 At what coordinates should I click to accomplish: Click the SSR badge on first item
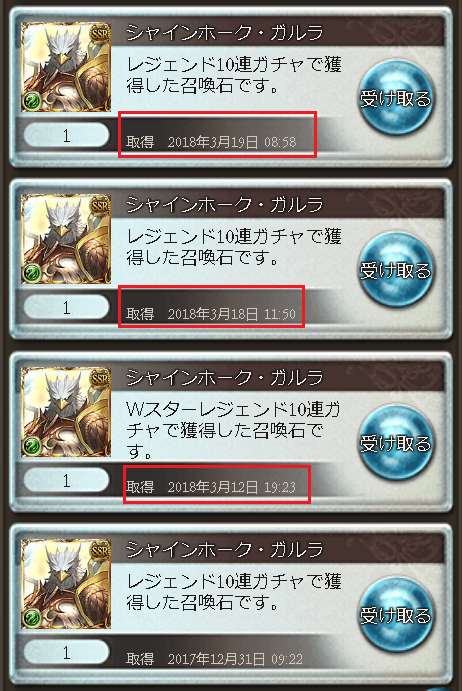100,33
